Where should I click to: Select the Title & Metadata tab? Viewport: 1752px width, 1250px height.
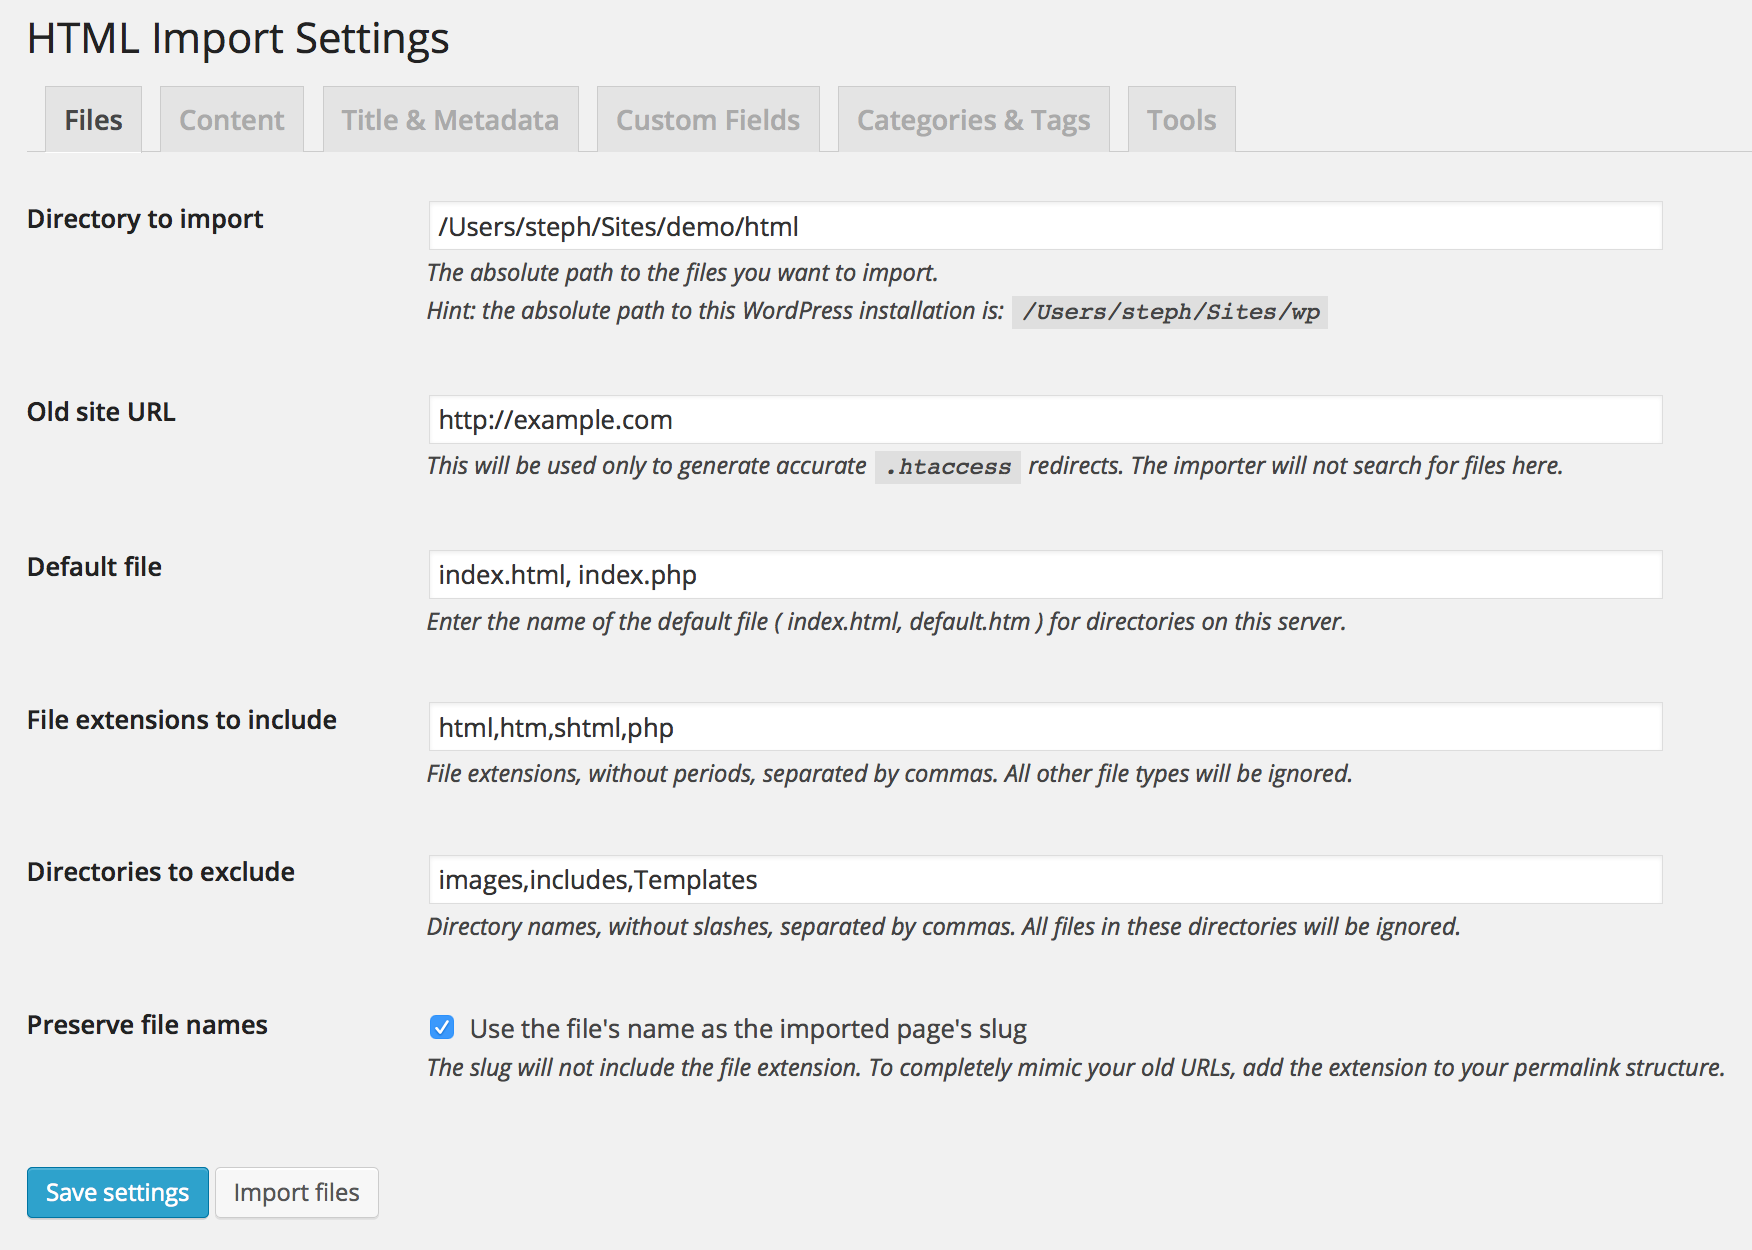click(x=450, y=120)
